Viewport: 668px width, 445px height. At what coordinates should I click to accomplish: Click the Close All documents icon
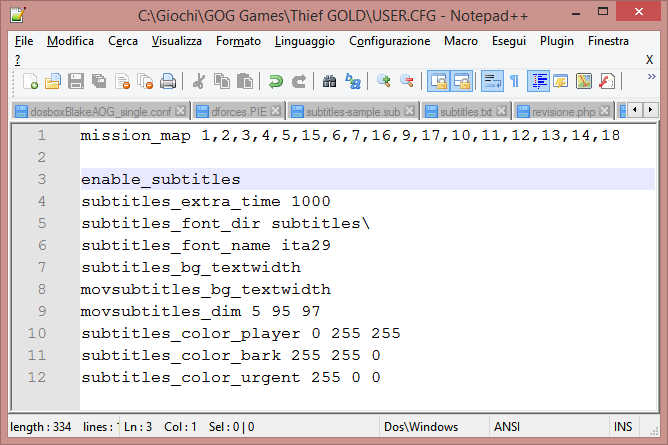click(145, 81)
